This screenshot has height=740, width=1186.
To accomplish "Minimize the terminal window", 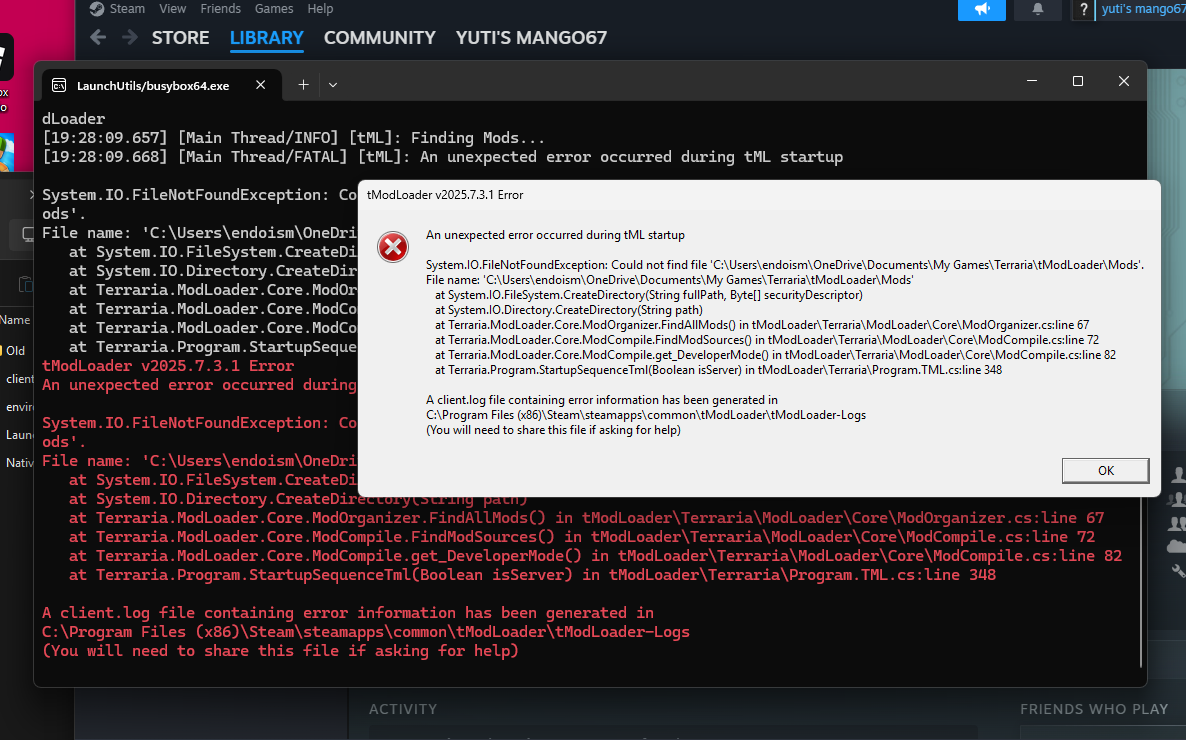I will [1032, 81].
